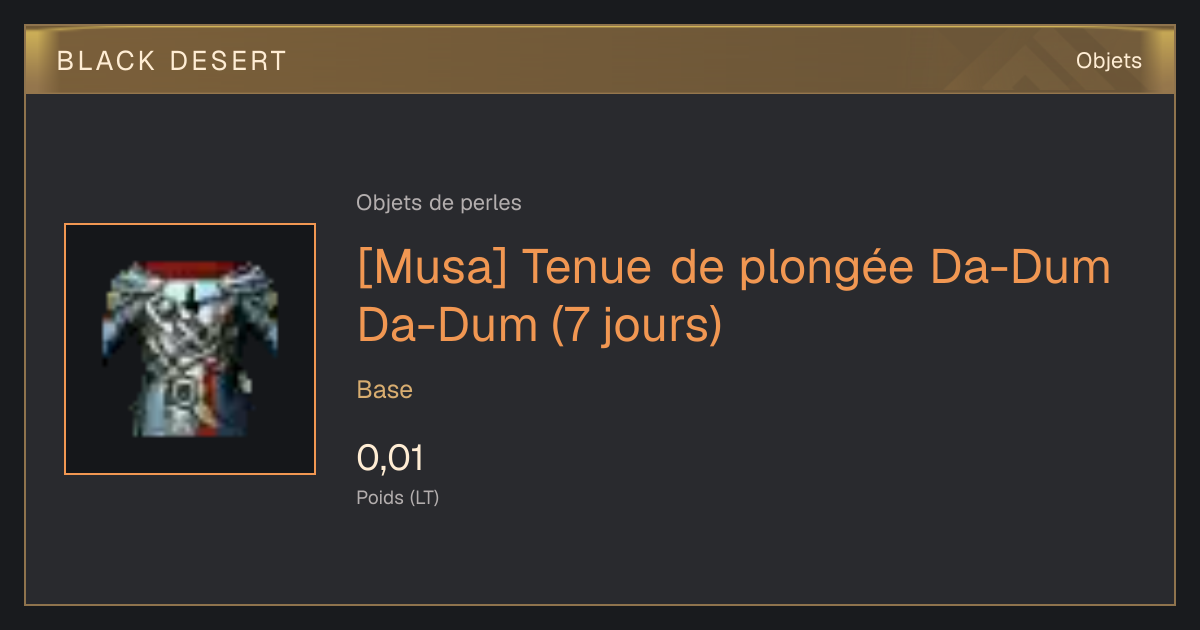Click the orange frame of the item thumbnail
Image resolution: width=1200 pixels, height=630 pixels.
point(190,225)
